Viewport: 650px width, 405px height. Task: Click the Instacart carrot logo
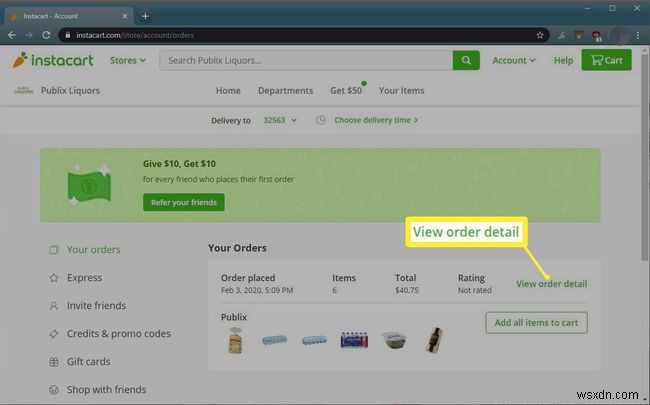[53, 60]
